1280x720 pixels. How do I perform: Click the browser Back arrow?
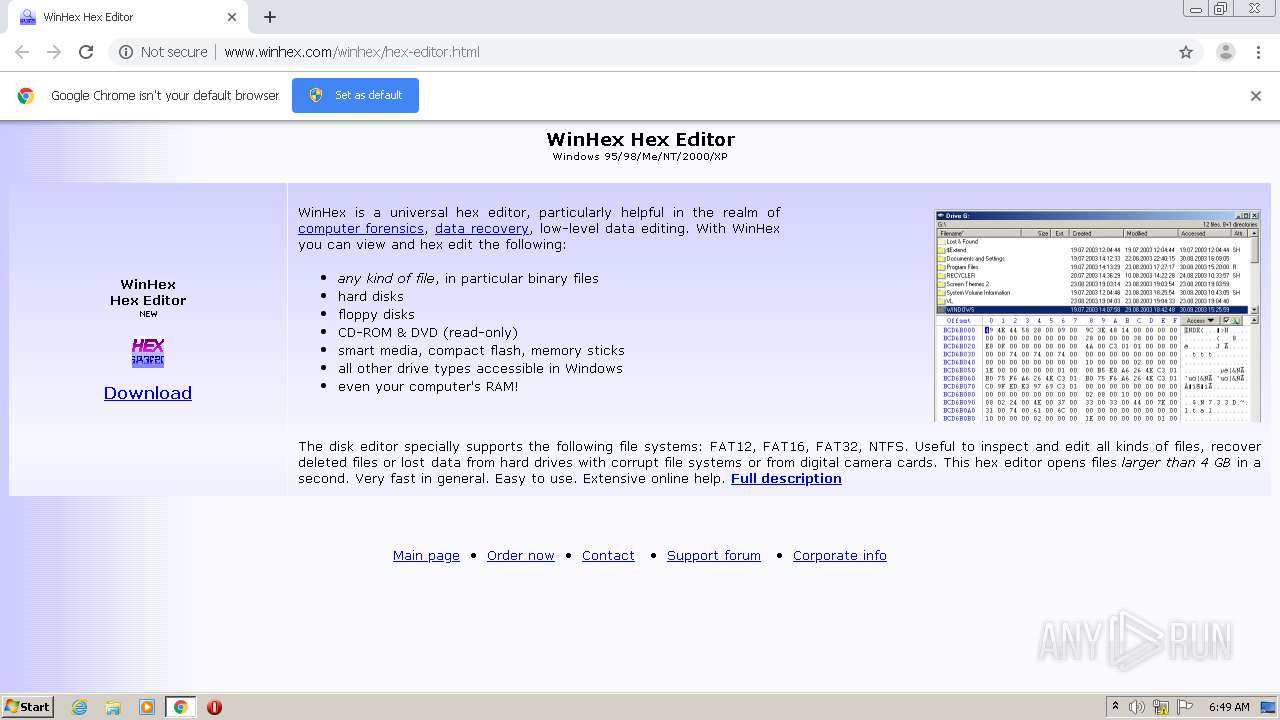(22, 52)
